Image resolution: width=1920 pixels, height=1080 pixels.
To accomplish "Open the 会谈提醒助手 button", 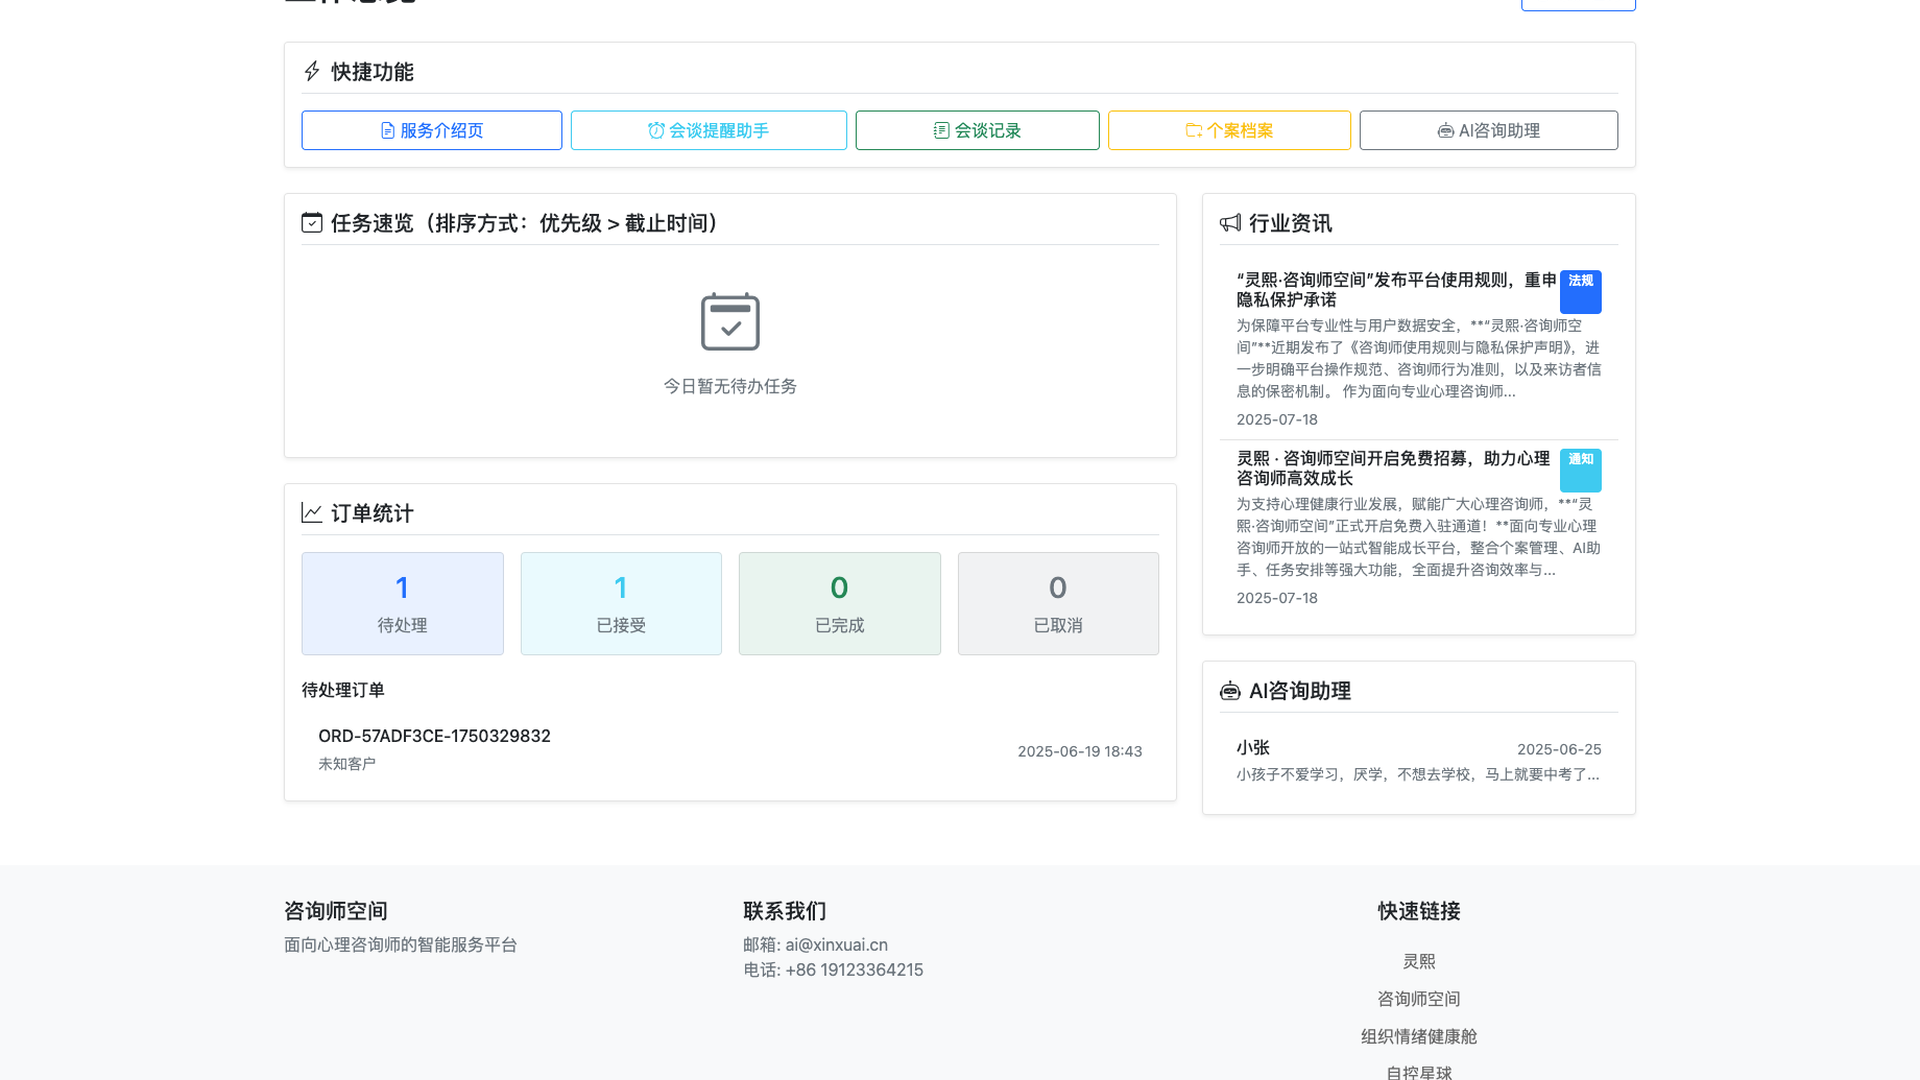I will point(708,130).
